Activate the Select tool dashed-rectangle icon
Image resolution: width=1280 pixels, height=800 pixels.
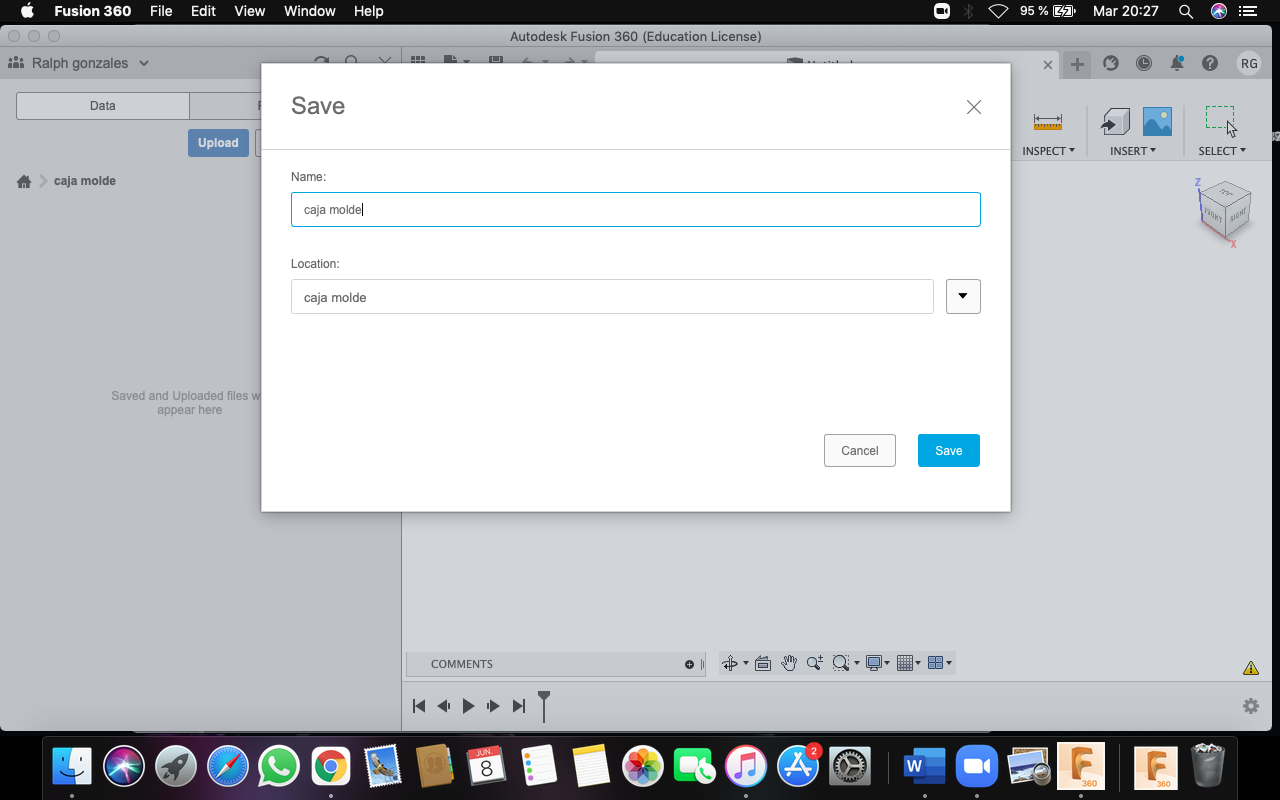coord(1221,121)
